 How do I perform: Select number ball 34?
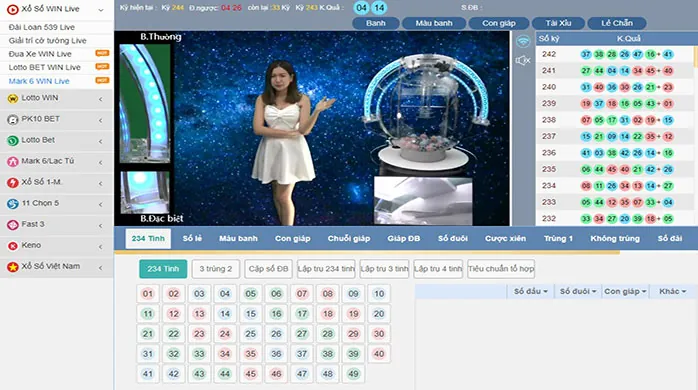tap(225, 354)
